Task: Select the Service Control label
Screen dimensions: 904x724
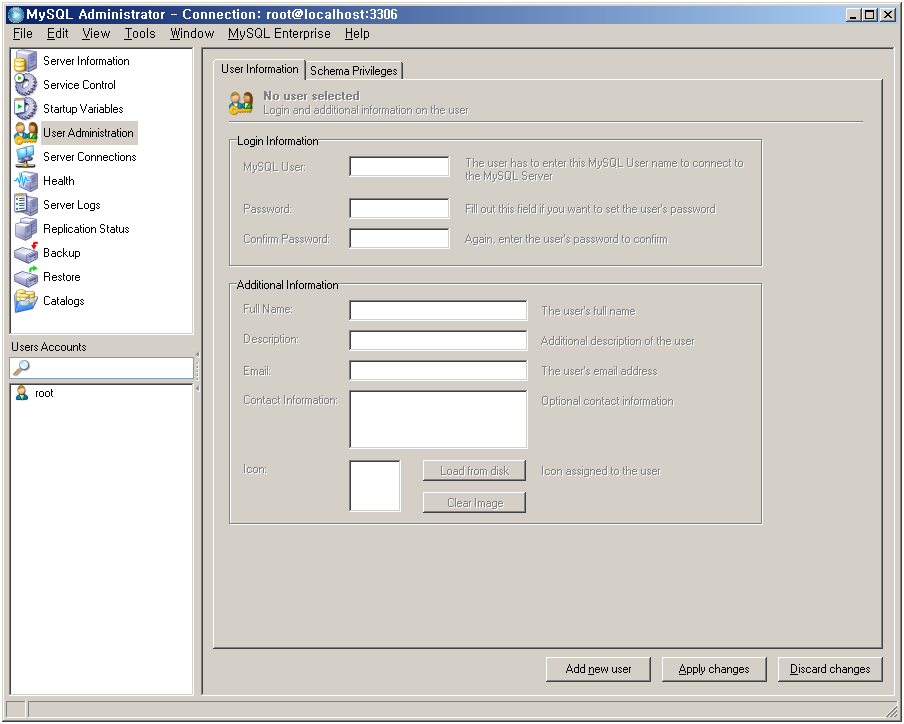Action: point(80,85)
